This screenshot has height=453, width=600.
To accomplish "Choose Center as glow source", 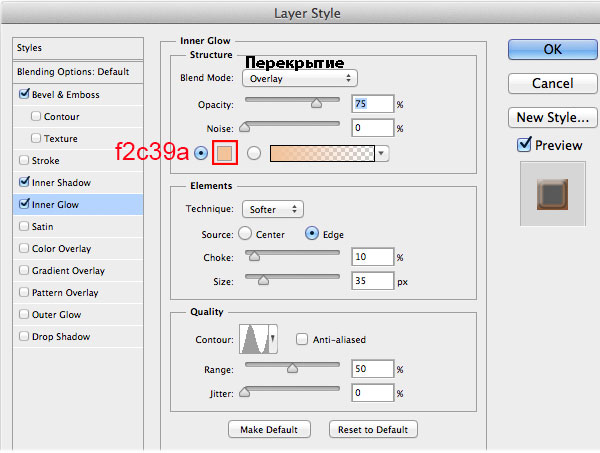I will click(x=245, y=233).
